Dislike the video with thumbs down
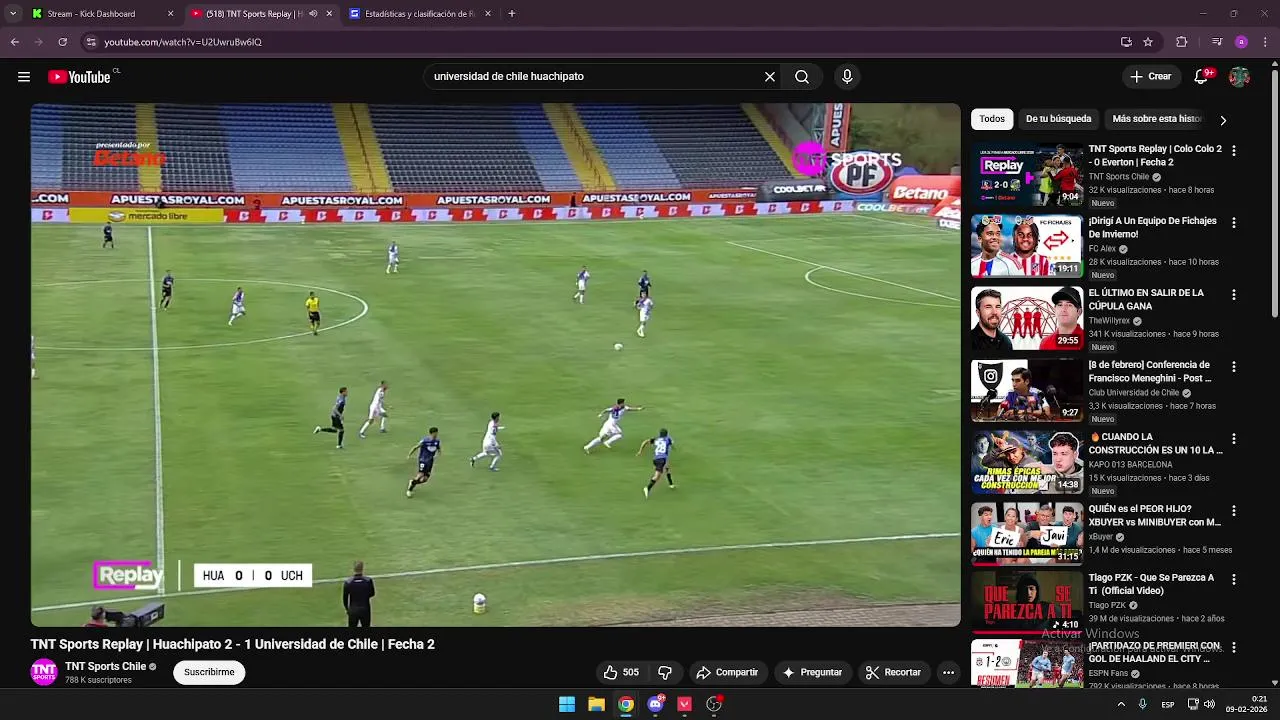Screen dimensions: 1280x720 [x=665, y=673]
